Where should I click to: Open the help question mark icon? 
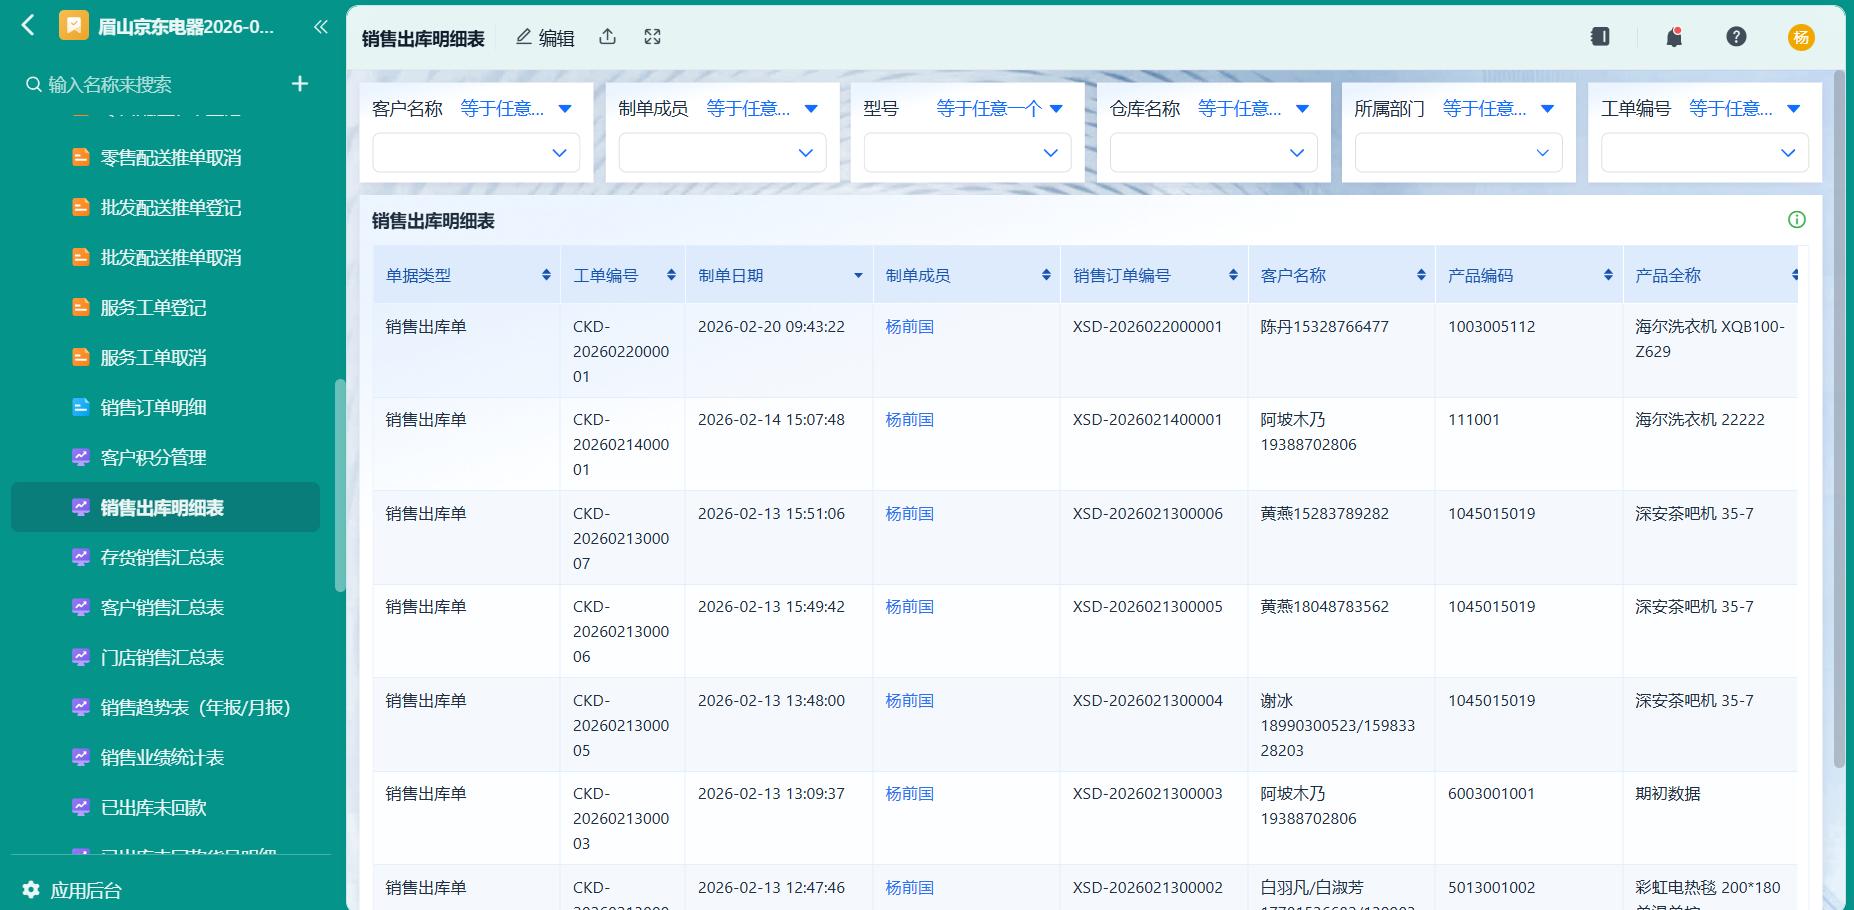[x=1736, y=37]
